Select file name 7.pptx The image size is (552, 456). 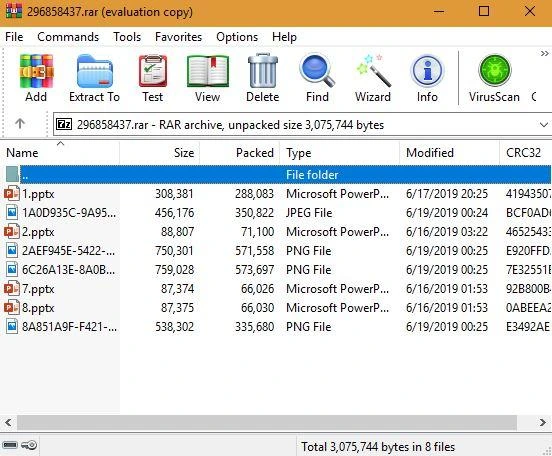click(38, 289)
